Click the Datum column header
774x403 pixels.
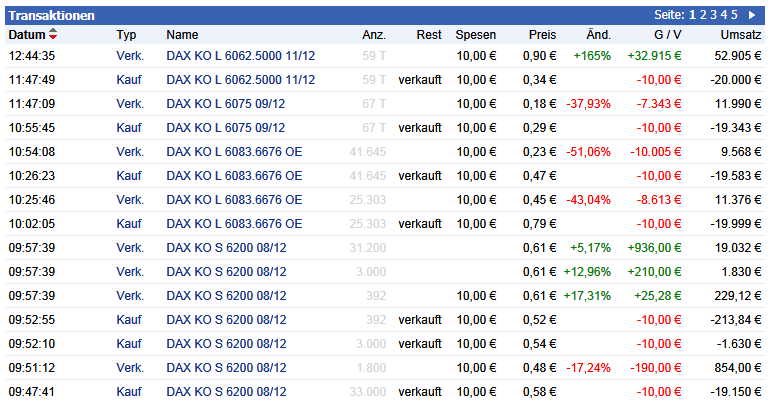27,35
